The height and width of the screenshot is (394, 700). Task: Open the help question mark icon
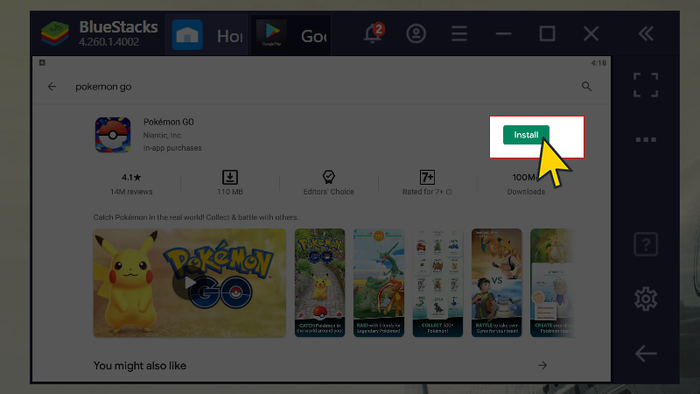coord(646,244)
